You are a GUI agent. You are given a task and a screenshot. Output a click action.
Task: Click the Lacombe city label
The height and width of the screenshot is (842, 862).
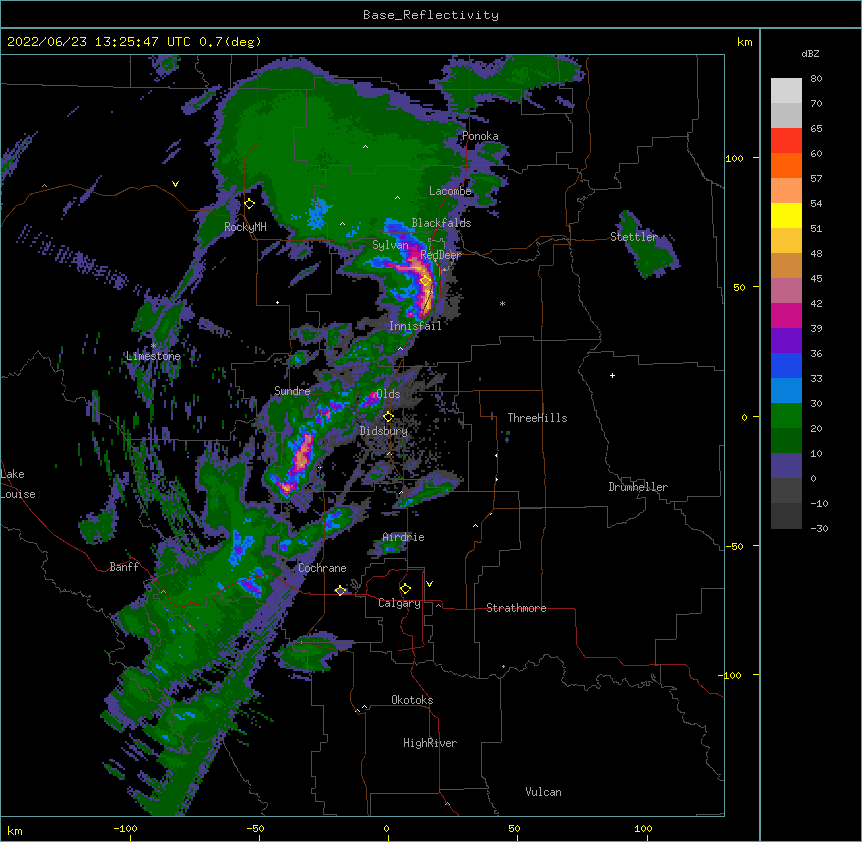point(450,191)
